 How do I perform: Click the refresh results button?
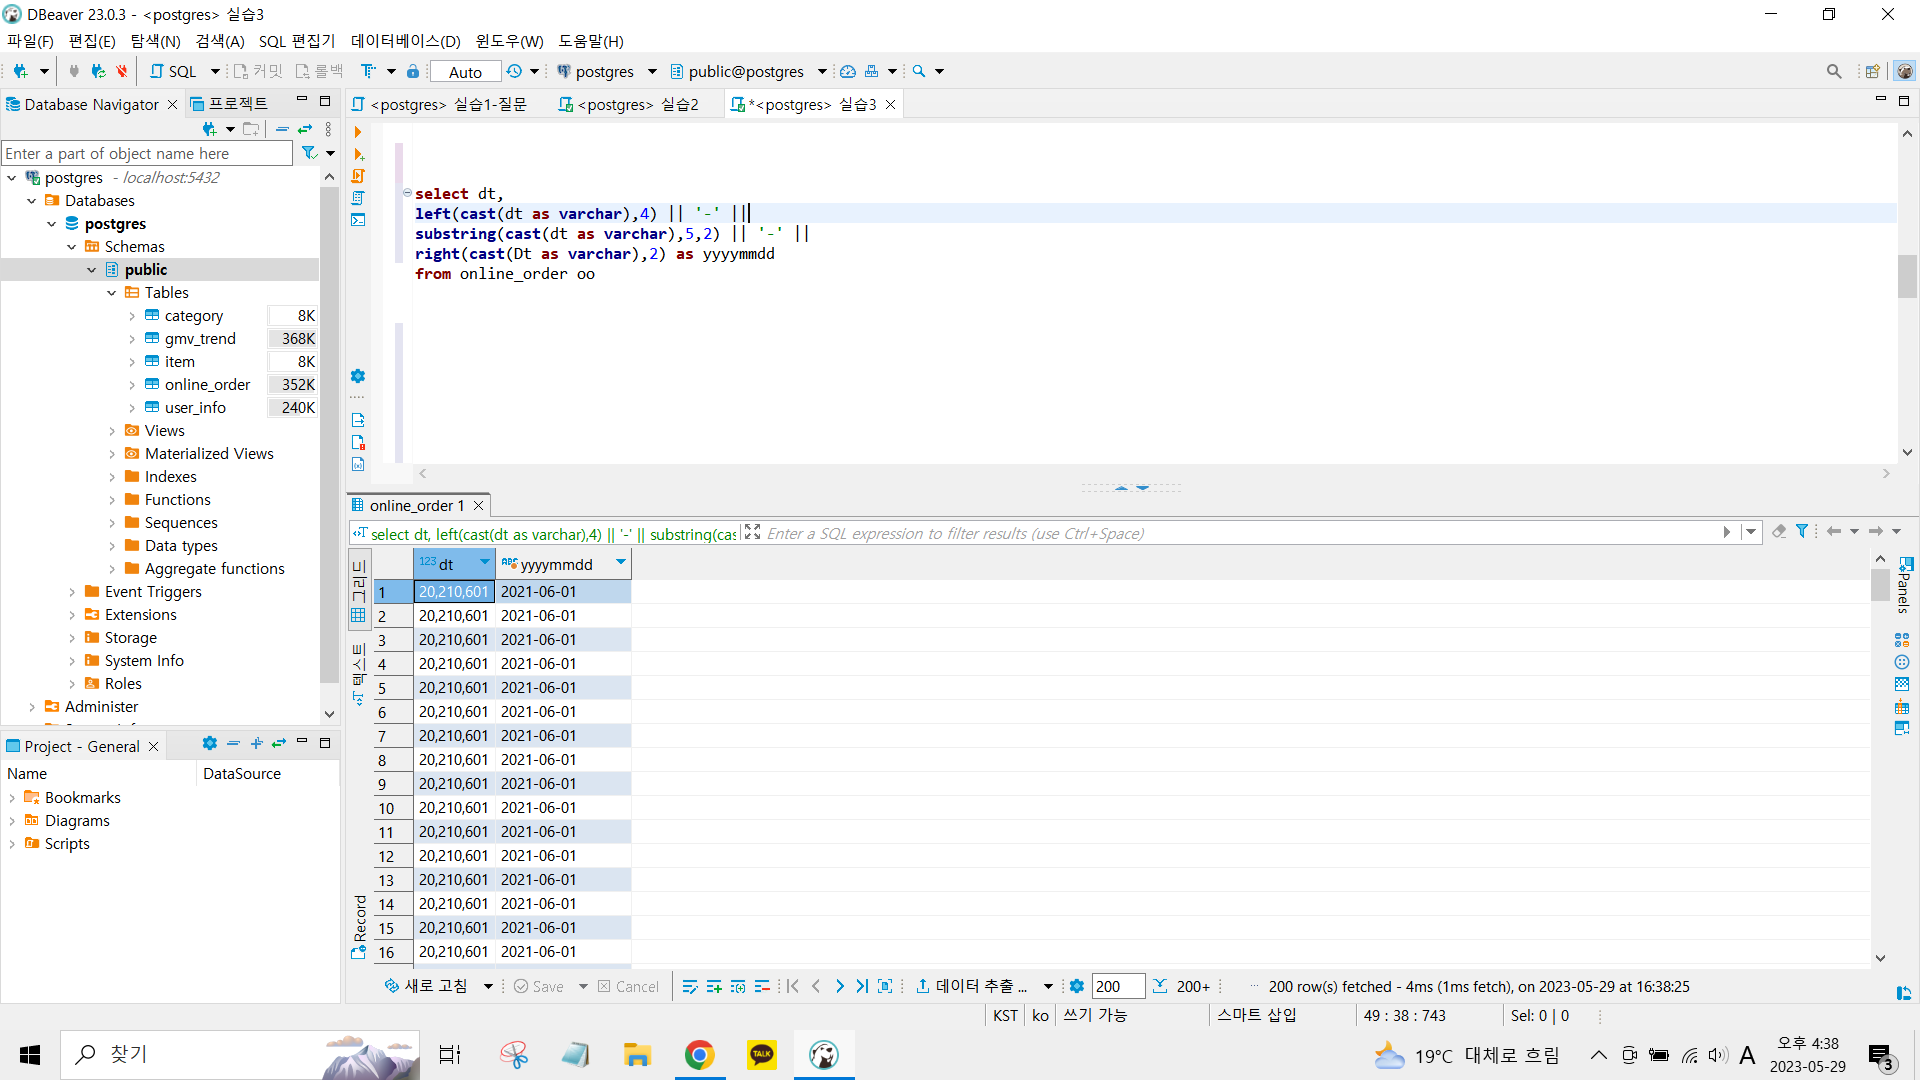coord(427,987)
